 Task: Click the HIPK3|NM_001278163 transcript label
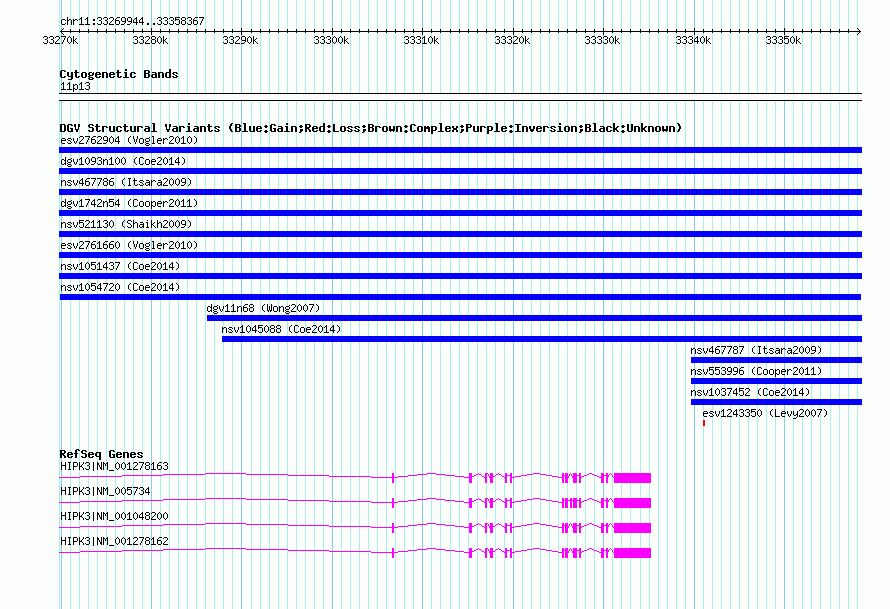(x=114, y=466)
